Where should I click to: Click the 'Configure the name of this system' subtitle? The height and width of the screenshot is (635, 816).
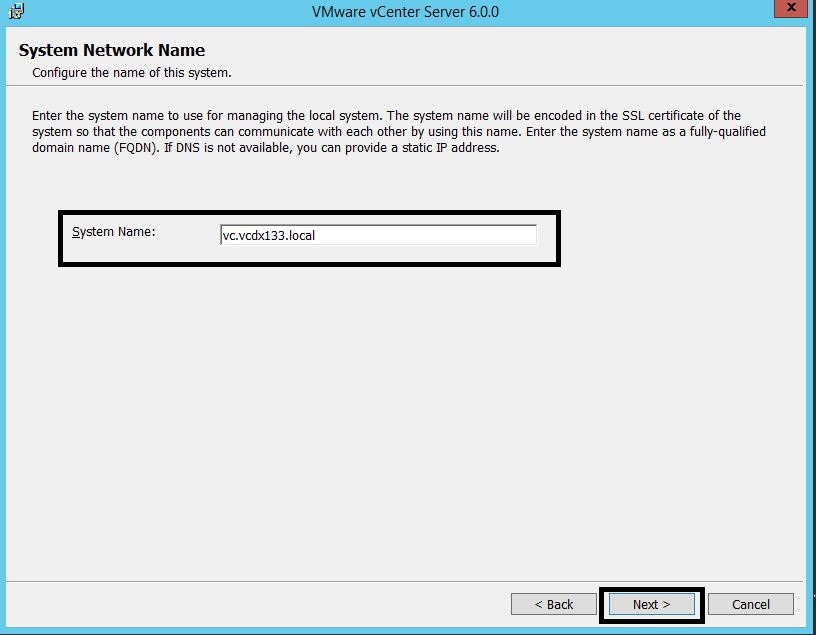point(131,73)
